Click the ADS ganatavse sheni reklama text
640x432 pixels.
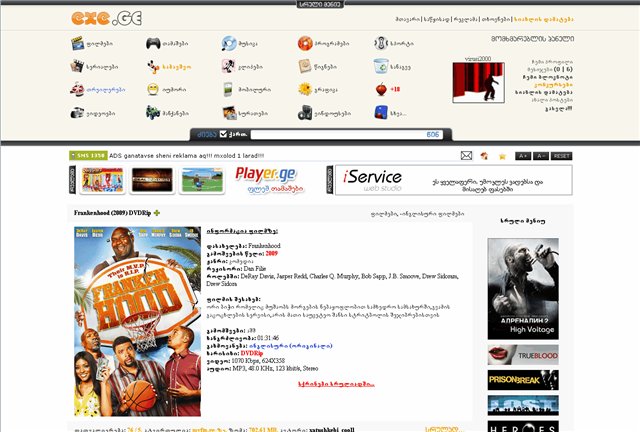click(x=187, y=156)
